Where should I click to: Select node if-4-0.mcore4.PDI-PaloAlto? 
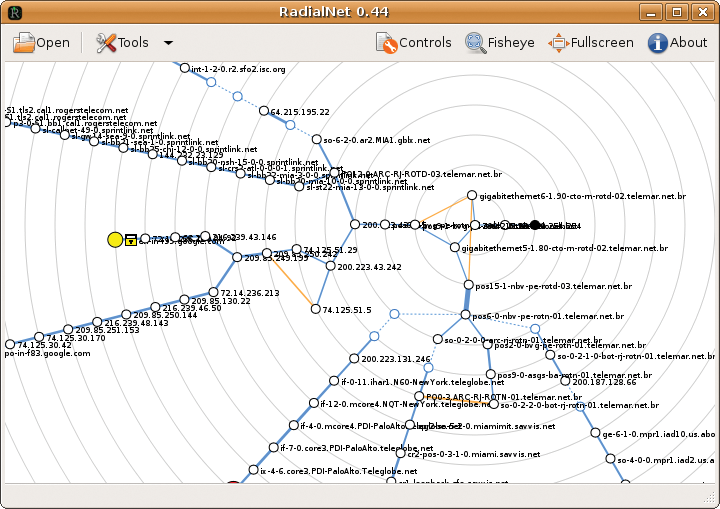coord(293,425)
